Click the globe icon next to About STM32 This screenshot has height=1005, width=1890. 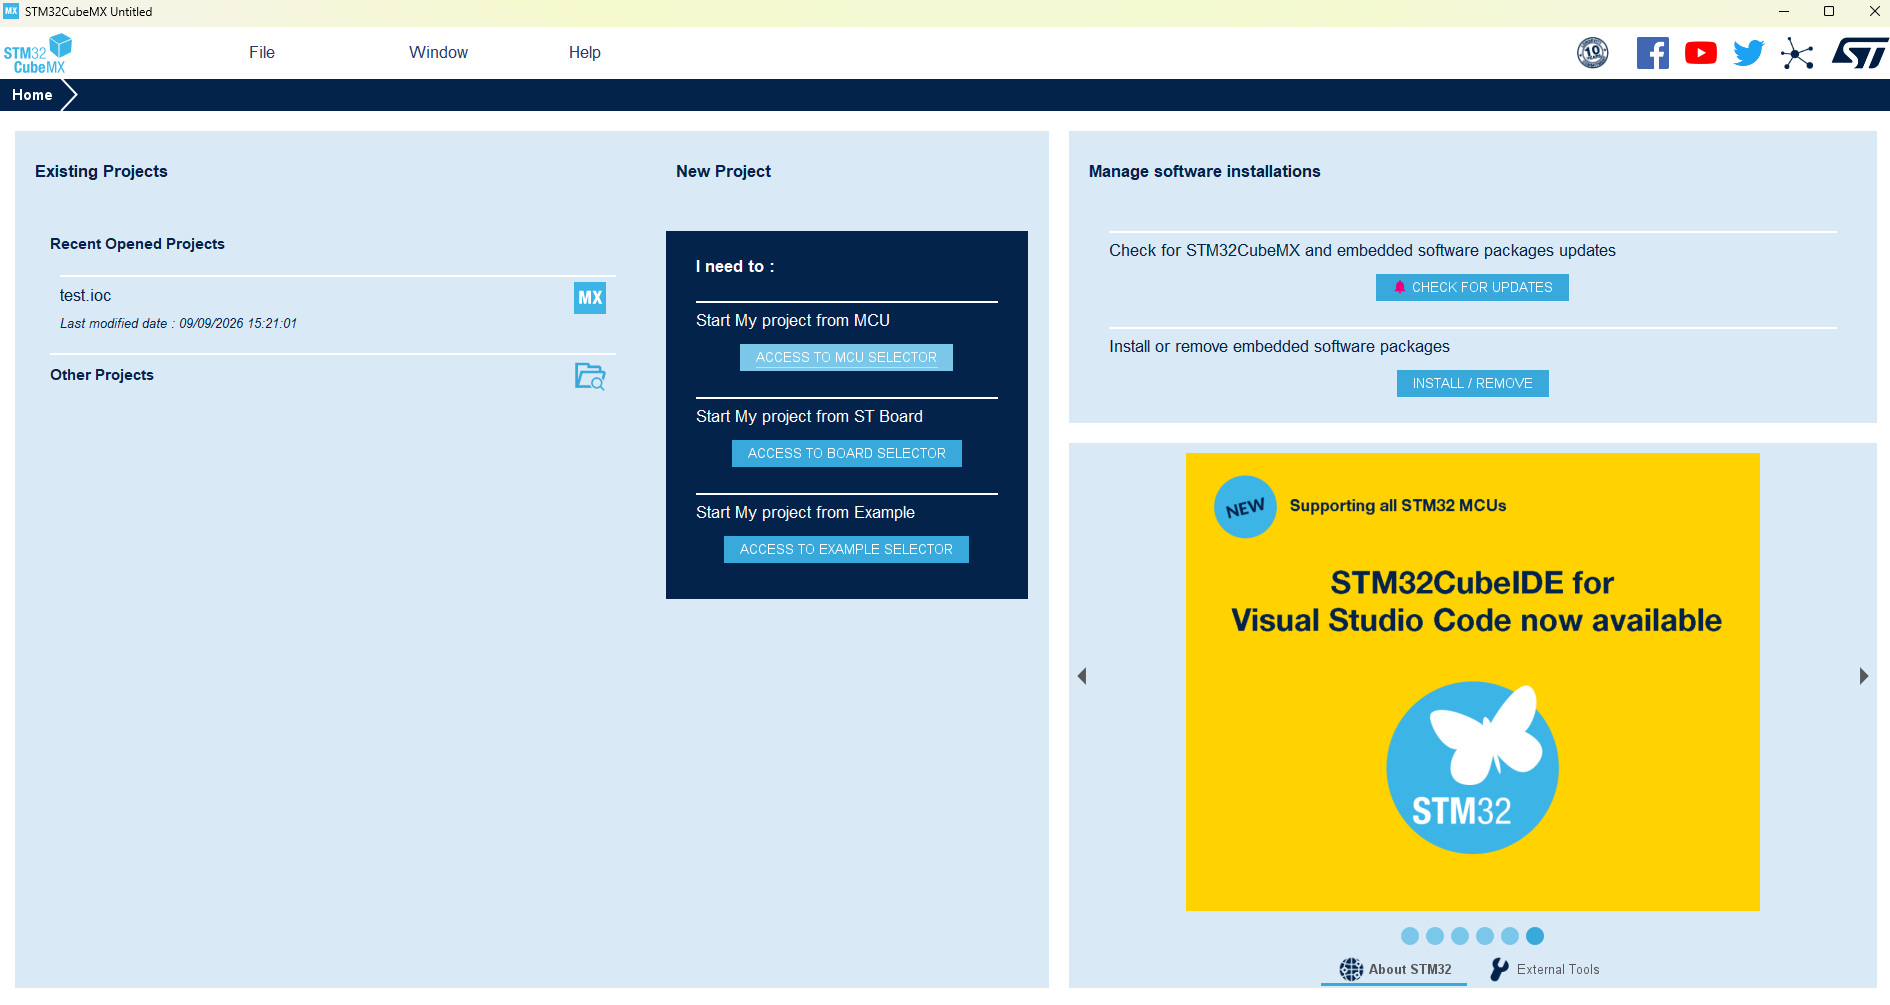1351,969
